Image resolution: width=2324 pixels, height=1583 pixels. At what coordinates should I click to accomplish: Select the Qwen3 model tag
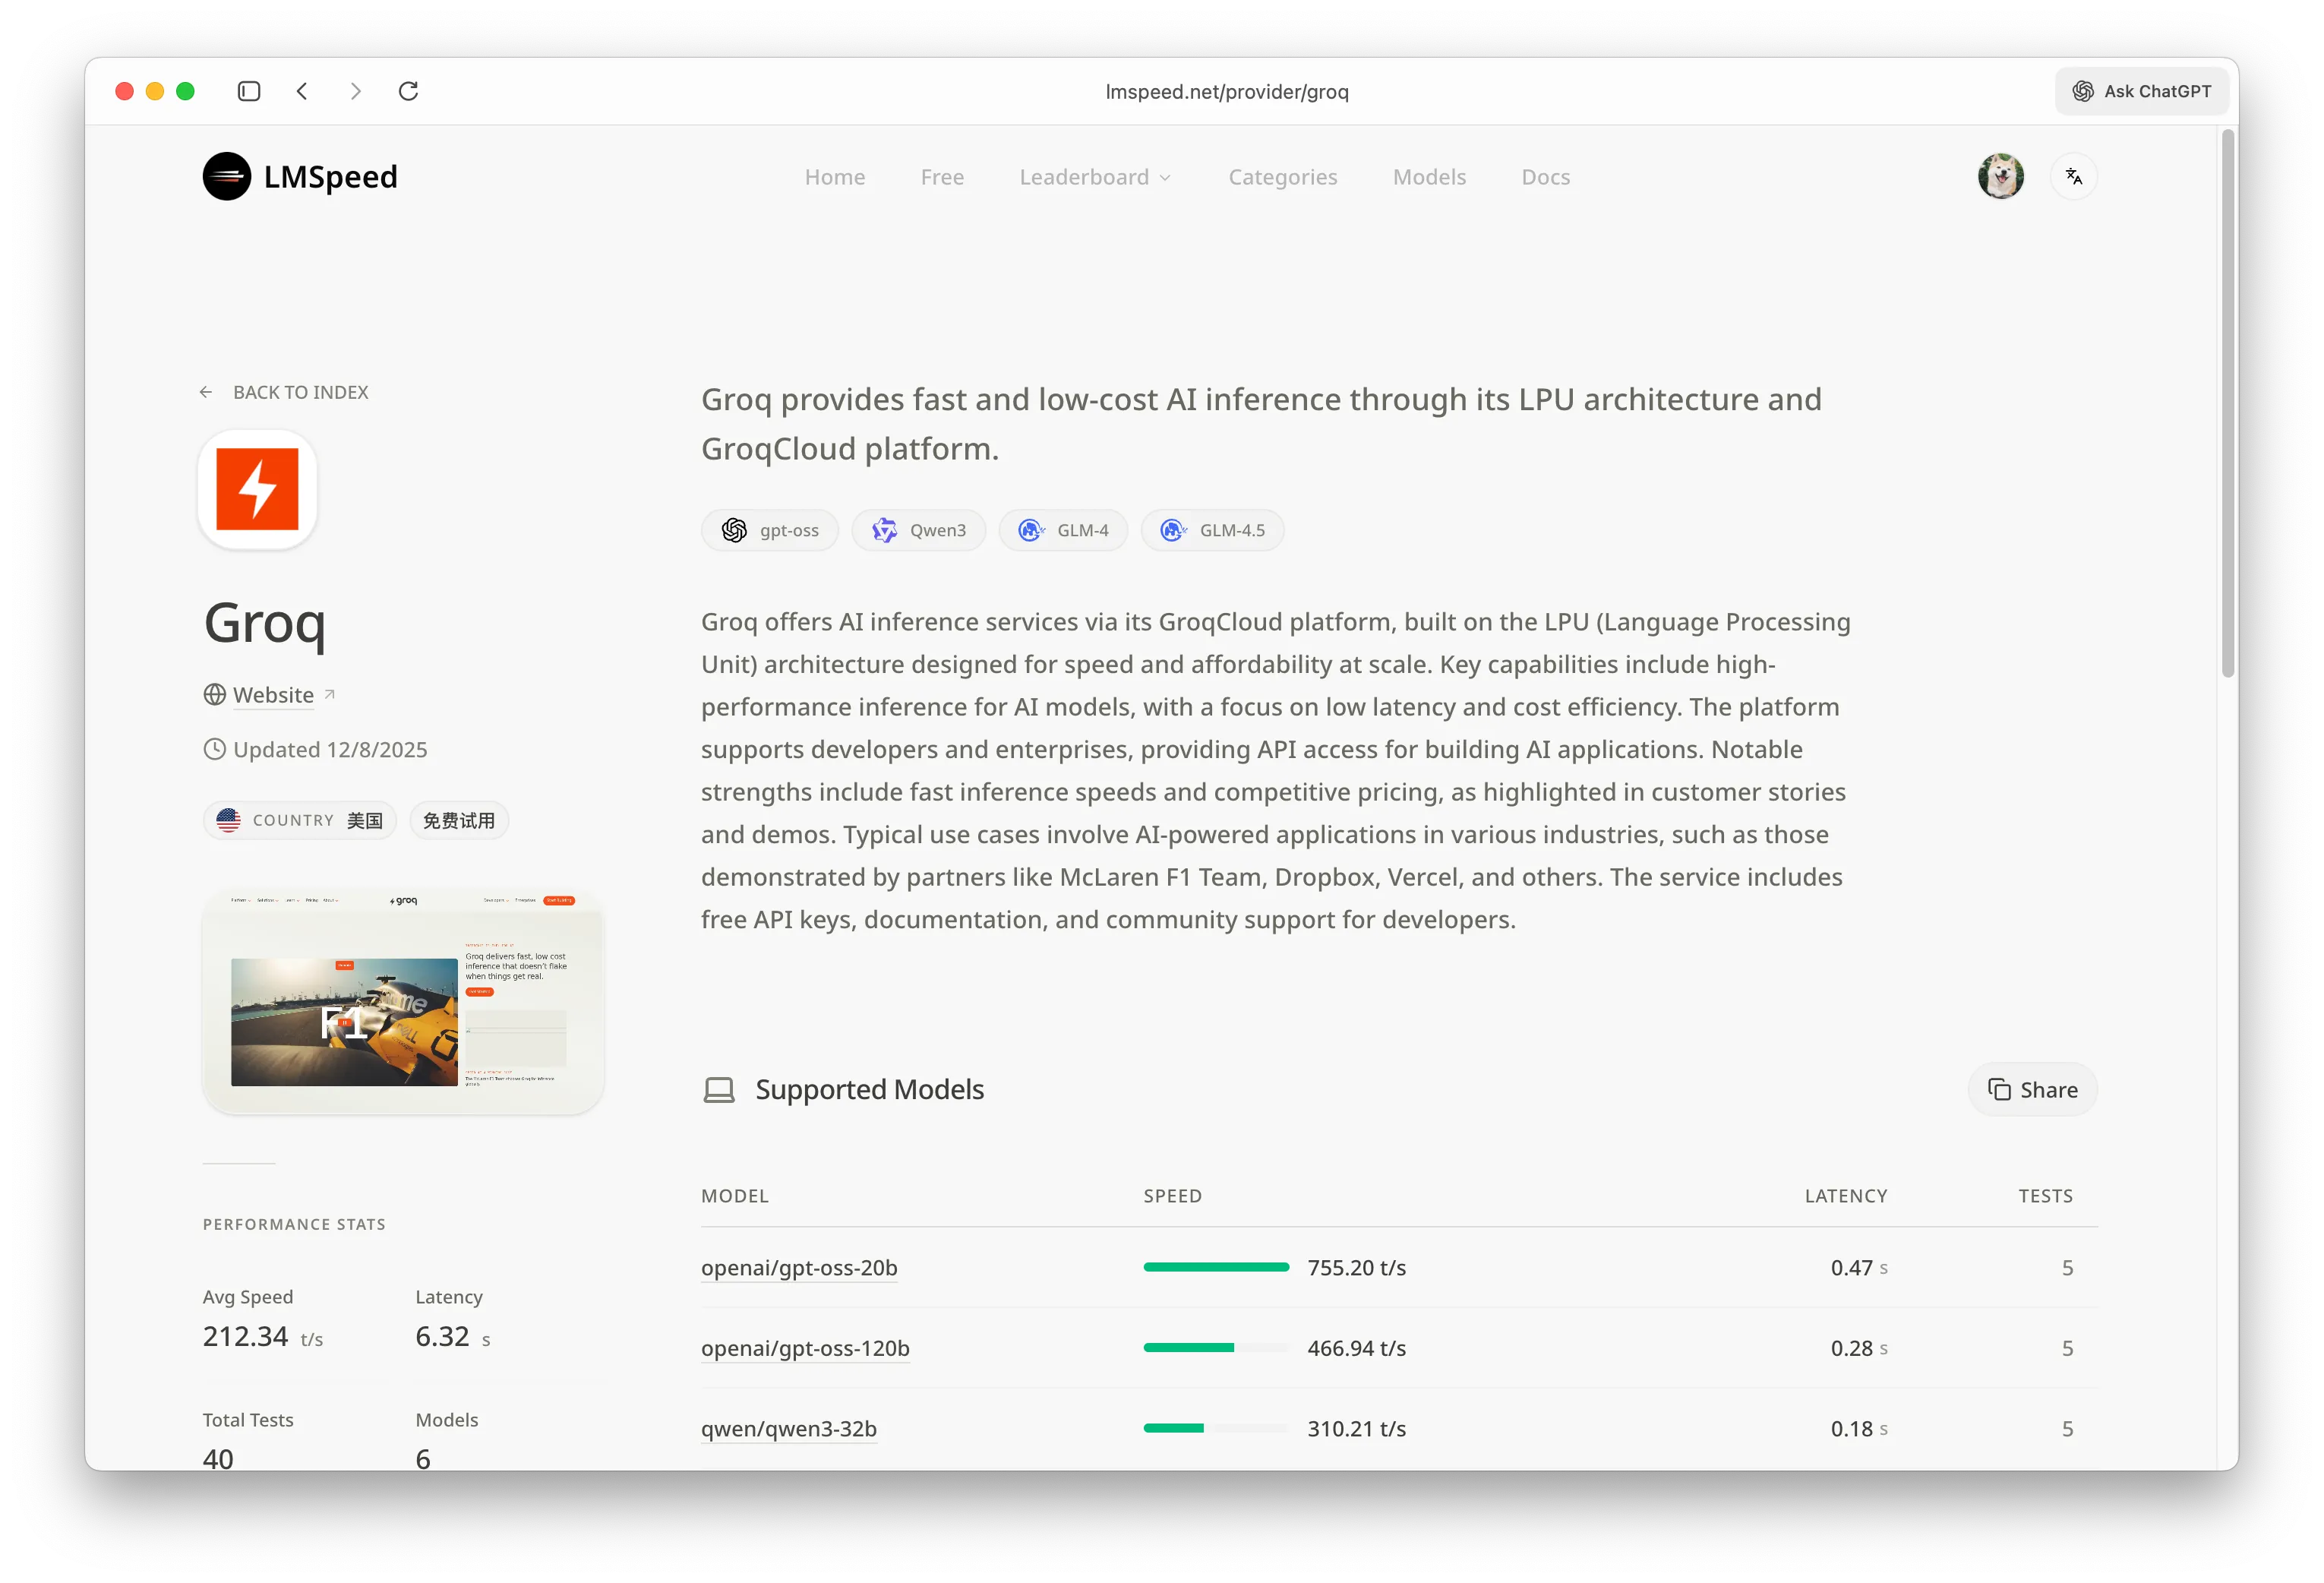918,530
